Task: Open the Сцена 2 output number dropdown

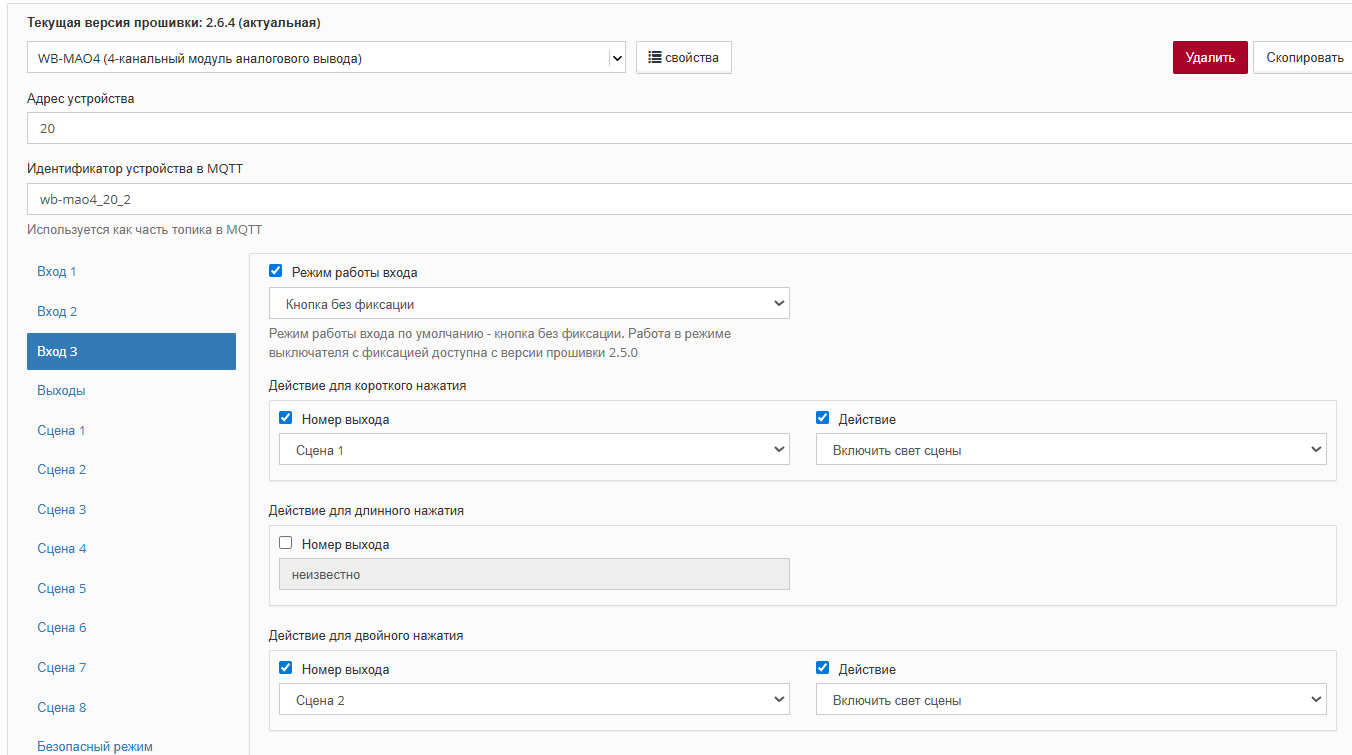Action: coord(534,700)
